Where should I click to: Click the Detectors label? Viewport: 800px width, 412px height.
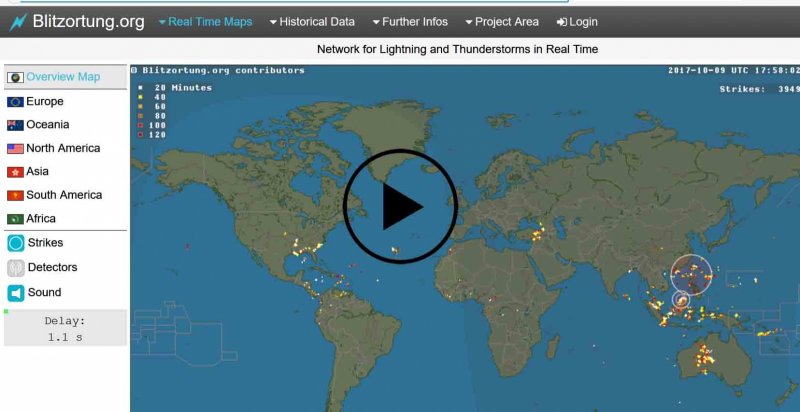[x=53, y=267]
